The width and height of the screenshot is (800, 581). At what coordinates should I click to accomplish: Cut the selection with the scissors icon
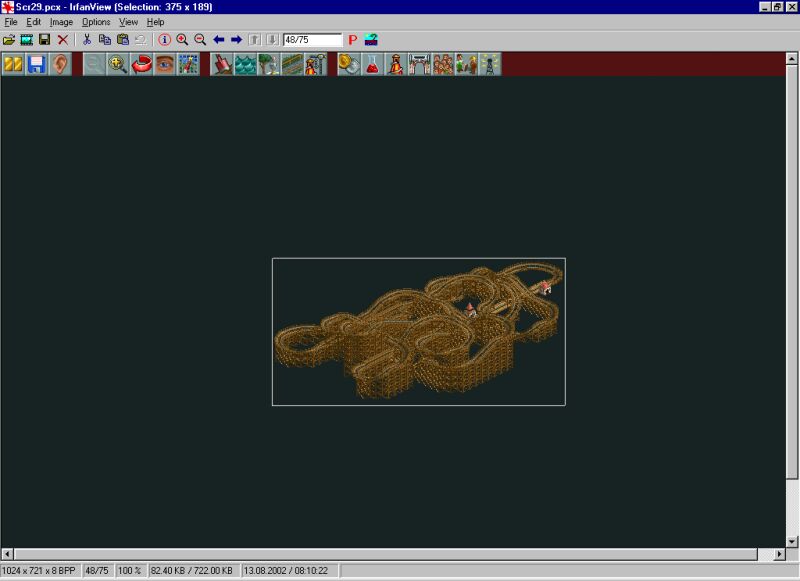[x=87, y=40]
